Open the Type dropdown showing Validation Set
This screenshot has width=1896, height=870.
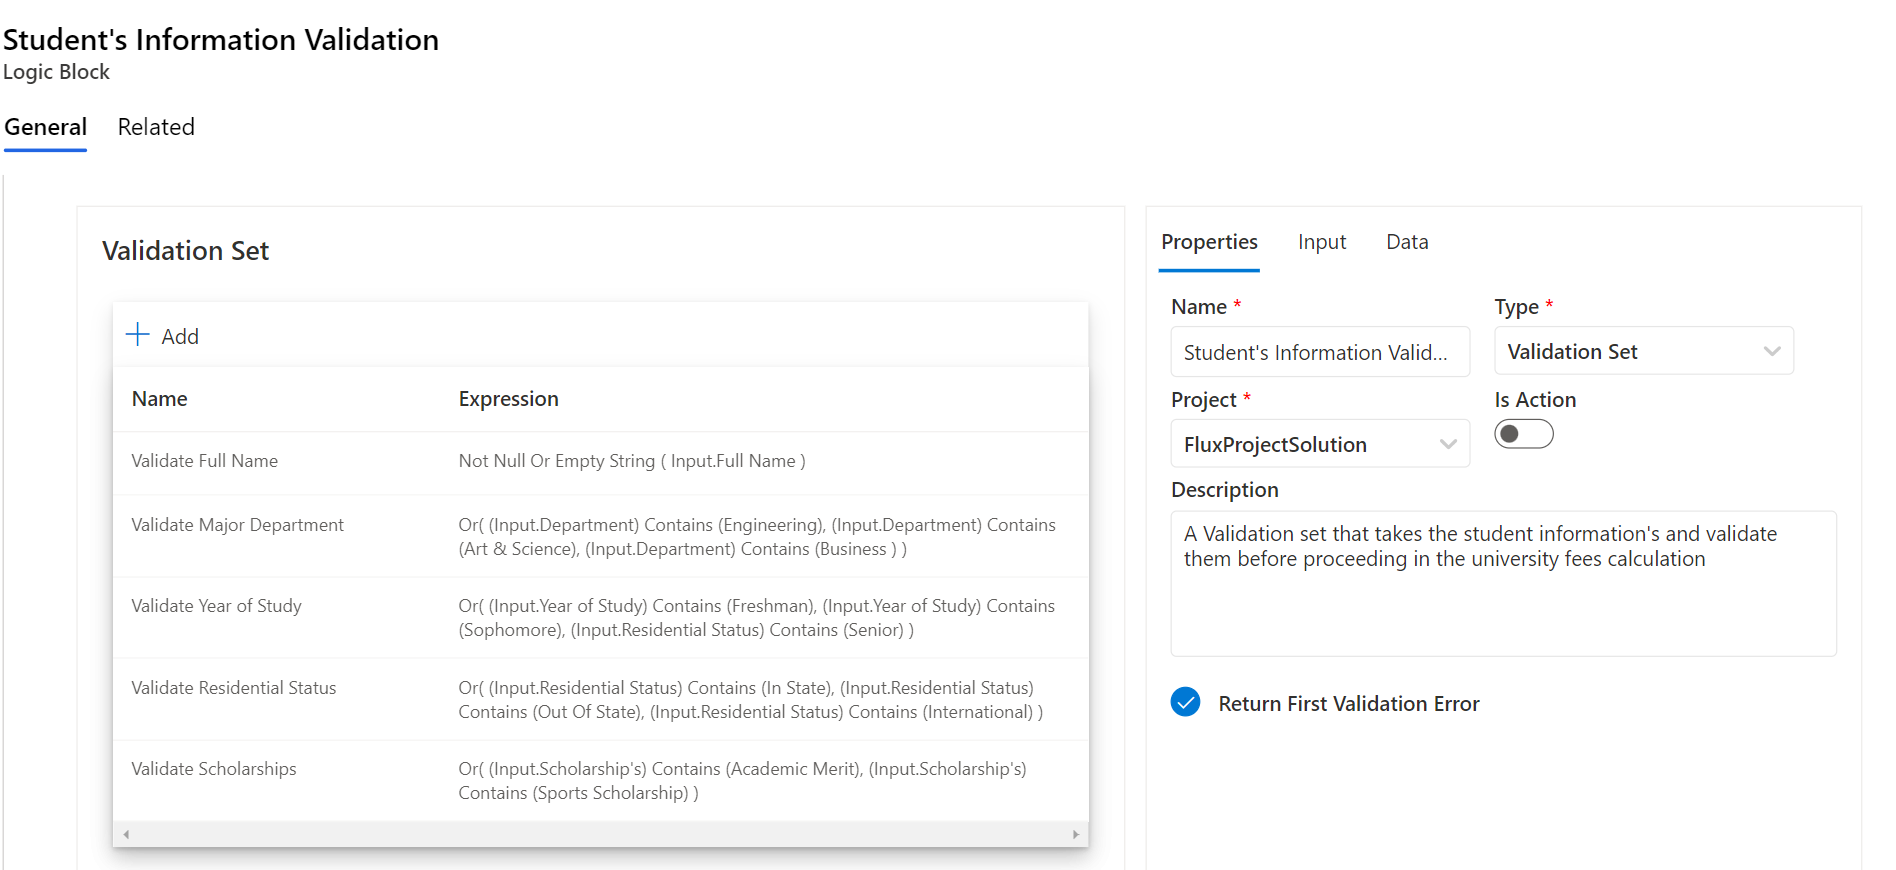pos(1643,351)
